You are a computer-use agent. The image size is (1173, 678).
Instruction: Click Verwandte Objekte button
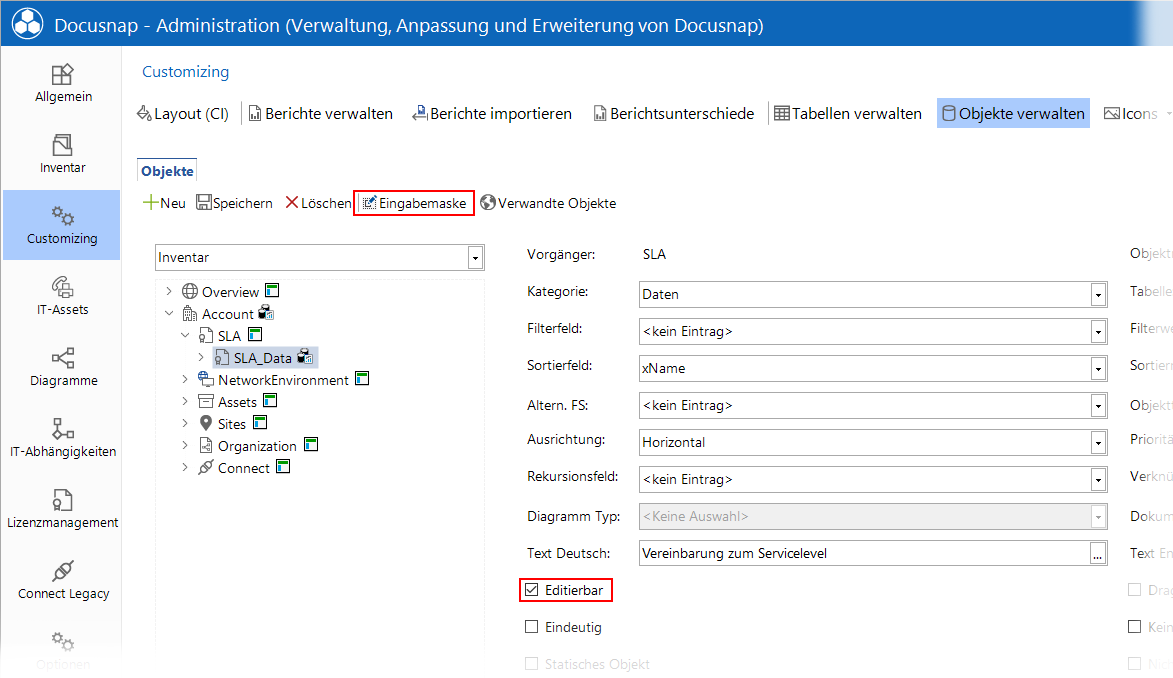tap(548, 203)
